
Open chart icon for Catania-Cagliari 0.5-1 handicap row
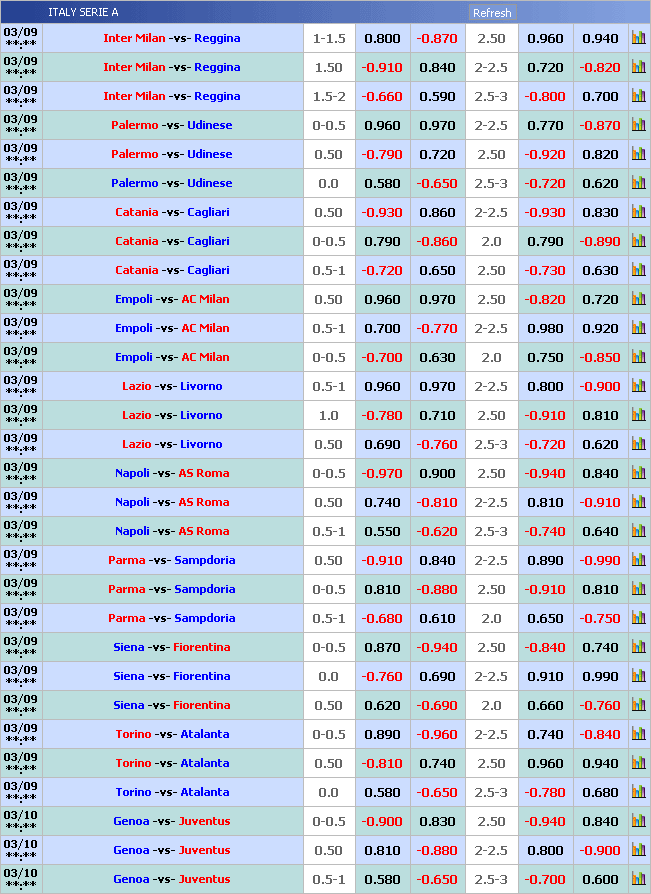pyautogui.click(x=638, y=270)
